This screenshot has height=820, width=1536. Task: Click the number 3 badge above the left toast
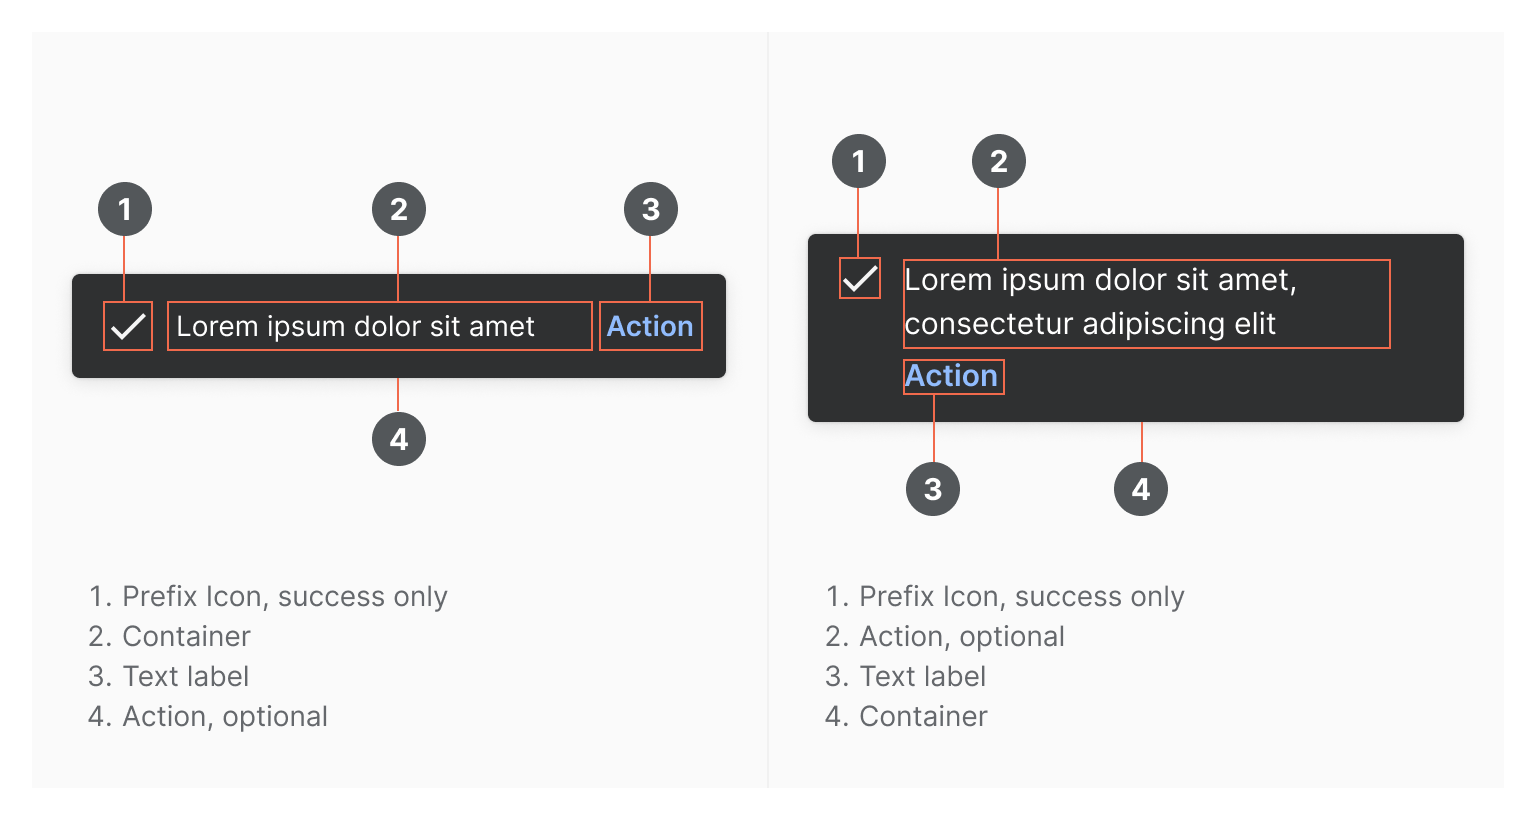pyautogui.click(x=651, y=209)
